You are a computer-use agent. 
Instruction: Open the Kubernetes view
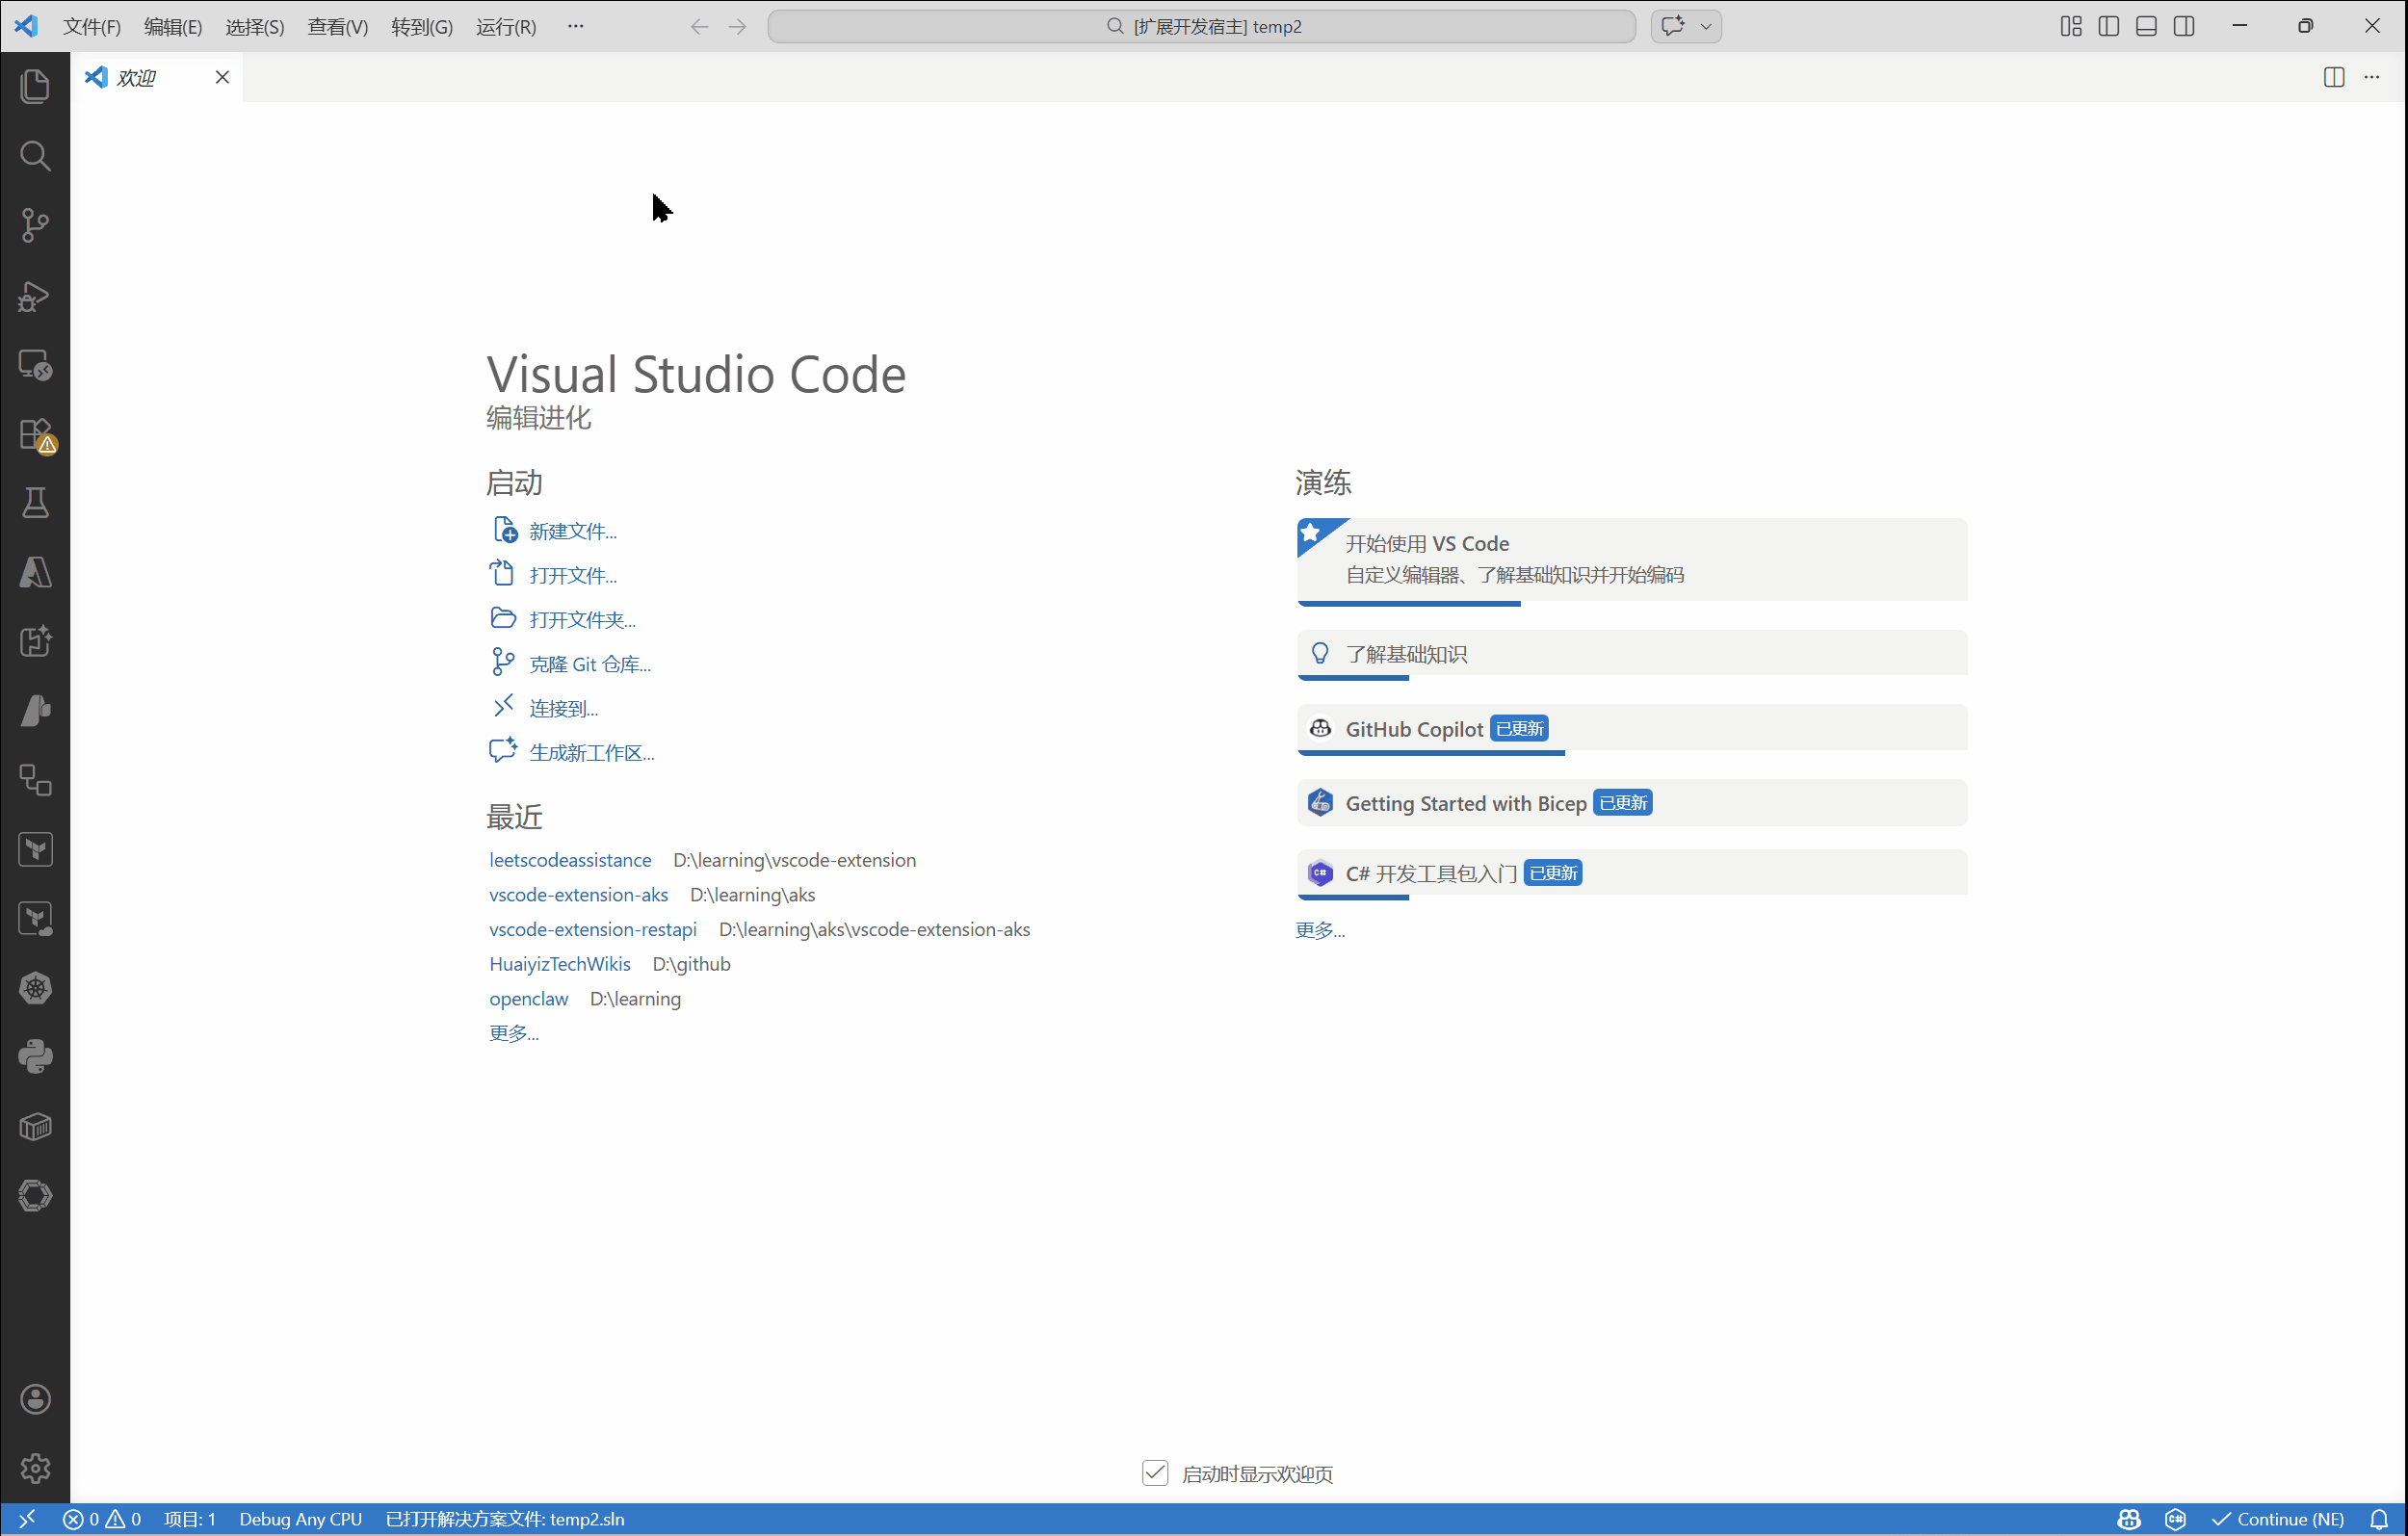click(x=35, y=988)
